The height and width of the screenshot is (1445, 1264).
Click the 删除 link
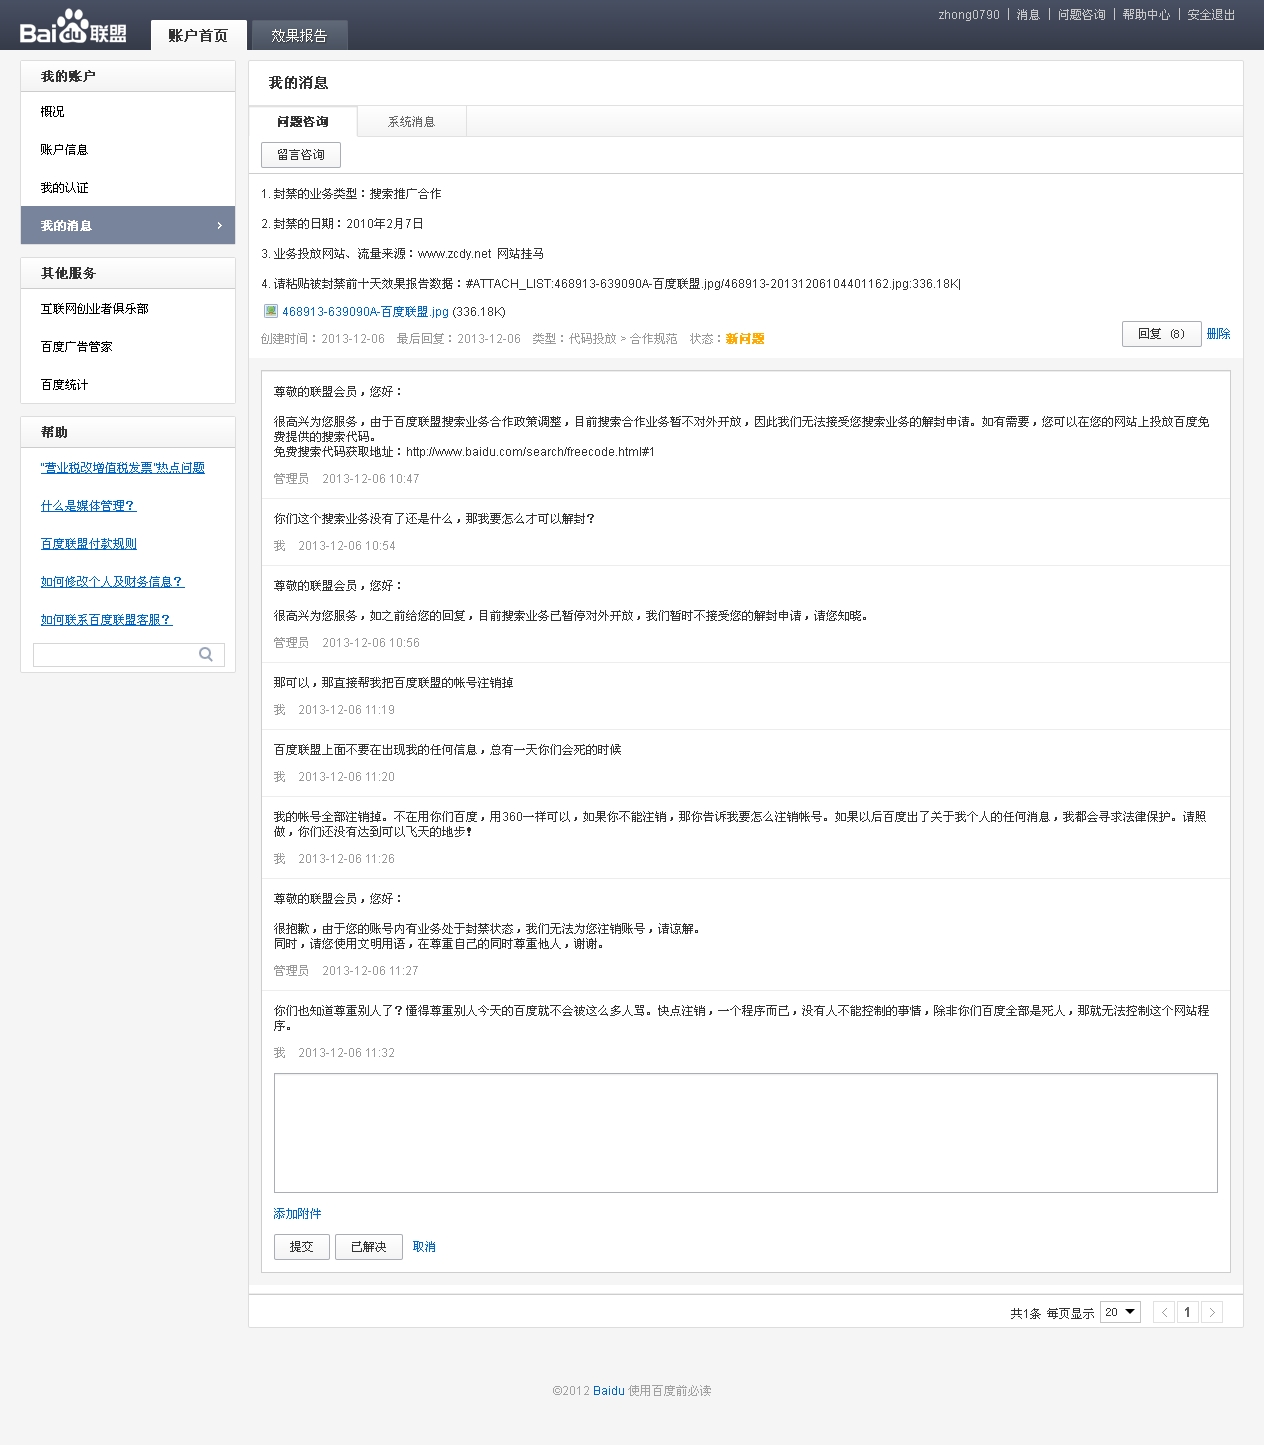pyautogui.click(x=1218, y=334)
